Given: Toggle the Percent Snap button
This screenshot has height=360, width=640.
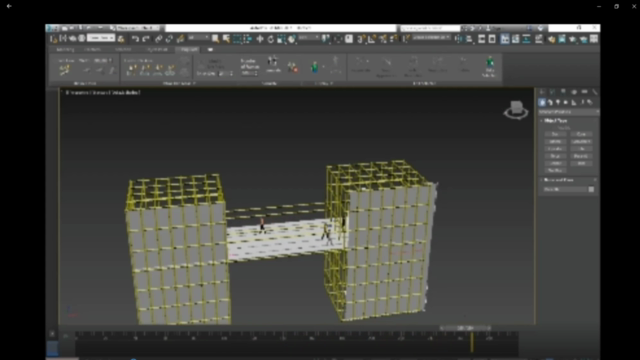Looking at the screenshot, I should click(383, 39).
